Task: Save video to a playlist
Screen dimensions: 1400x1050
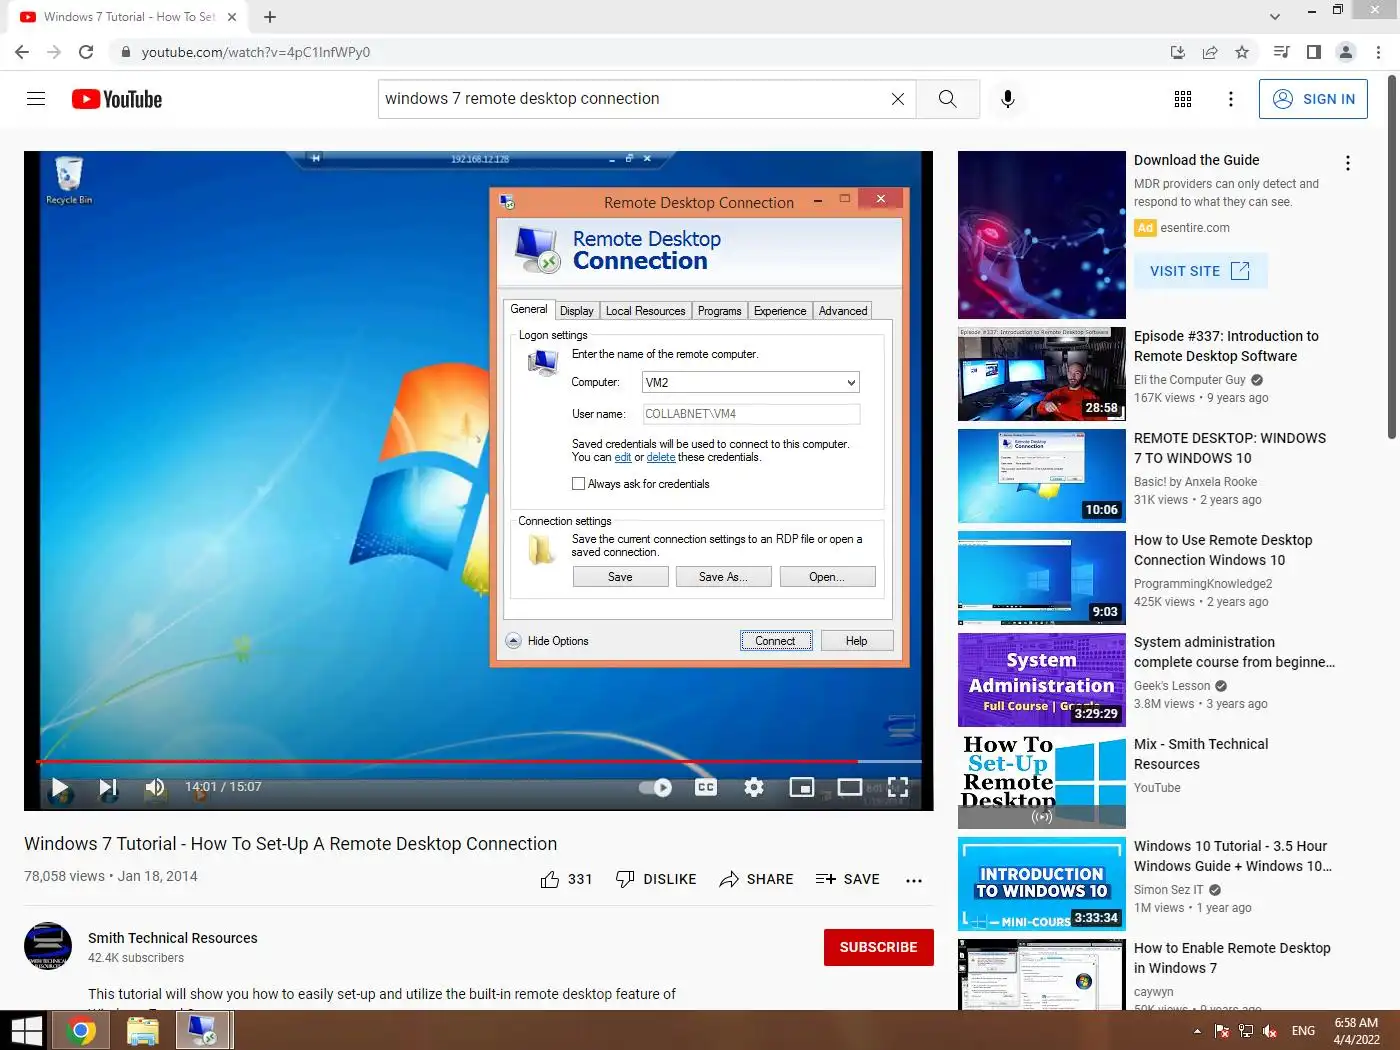Action: coord(847,879)
